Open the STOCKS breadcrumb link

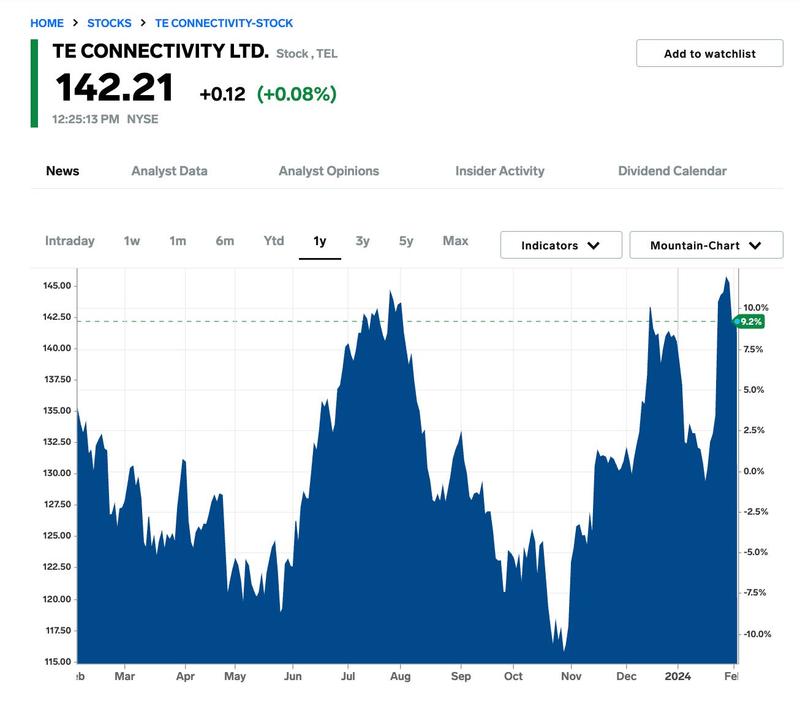click(x=109, y=23)
